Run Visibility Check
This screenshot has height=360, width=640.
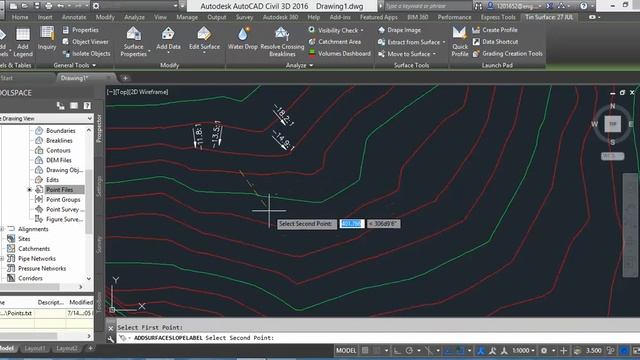point(333,30)
